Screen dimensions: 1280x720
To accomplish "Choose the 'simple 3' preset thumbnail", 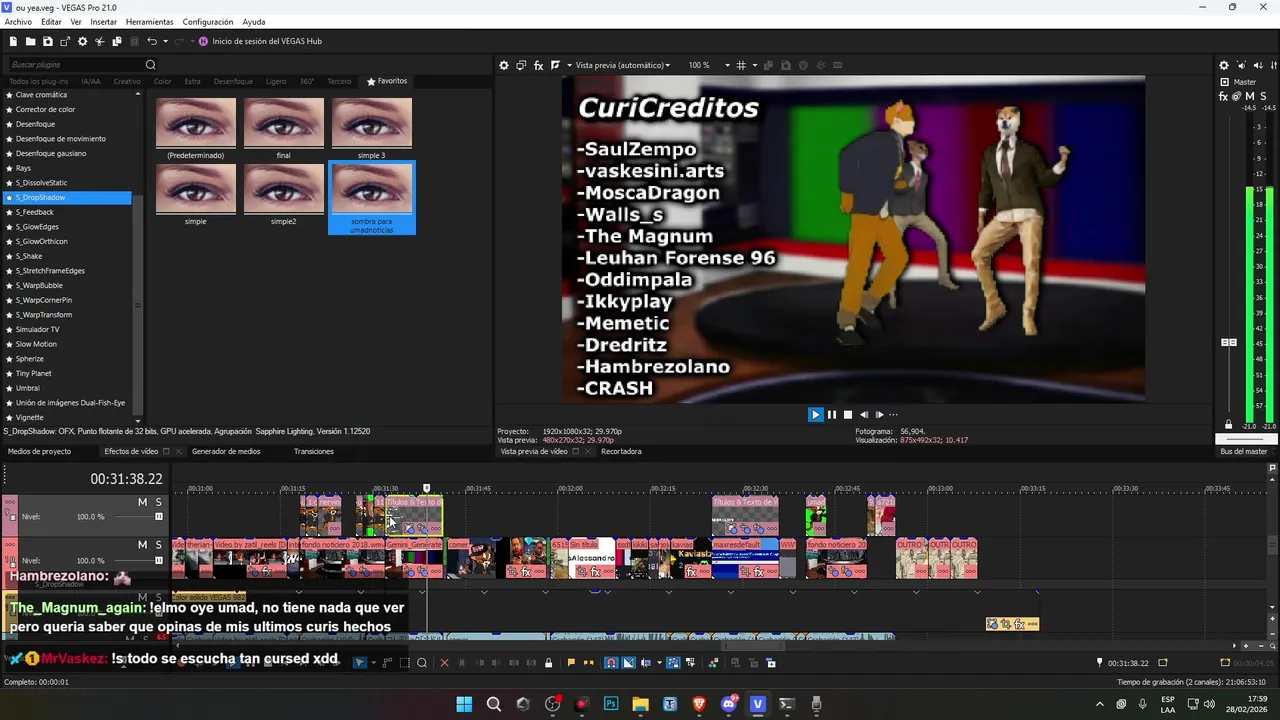I will (x=371, y=128).
